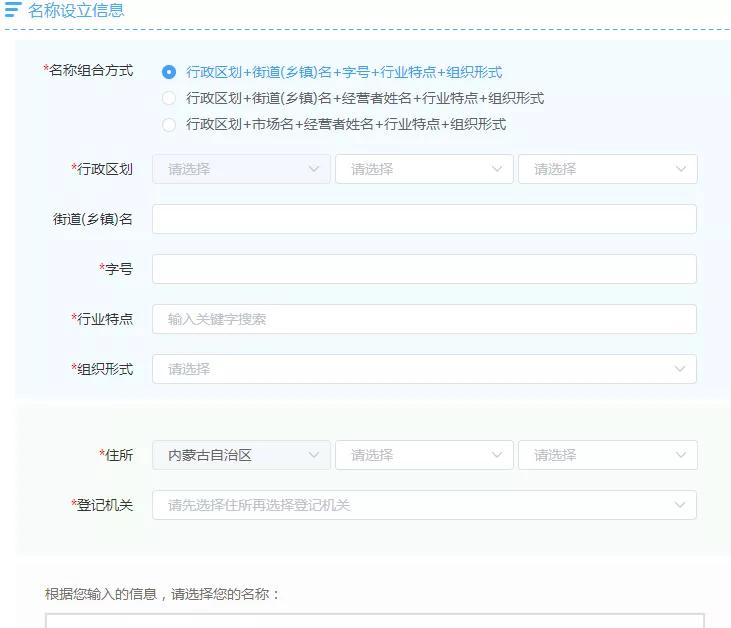Viewport: 731px width, 628px height.
Task: Select the 字号 name combination radio option
Action: coord(169,72)
